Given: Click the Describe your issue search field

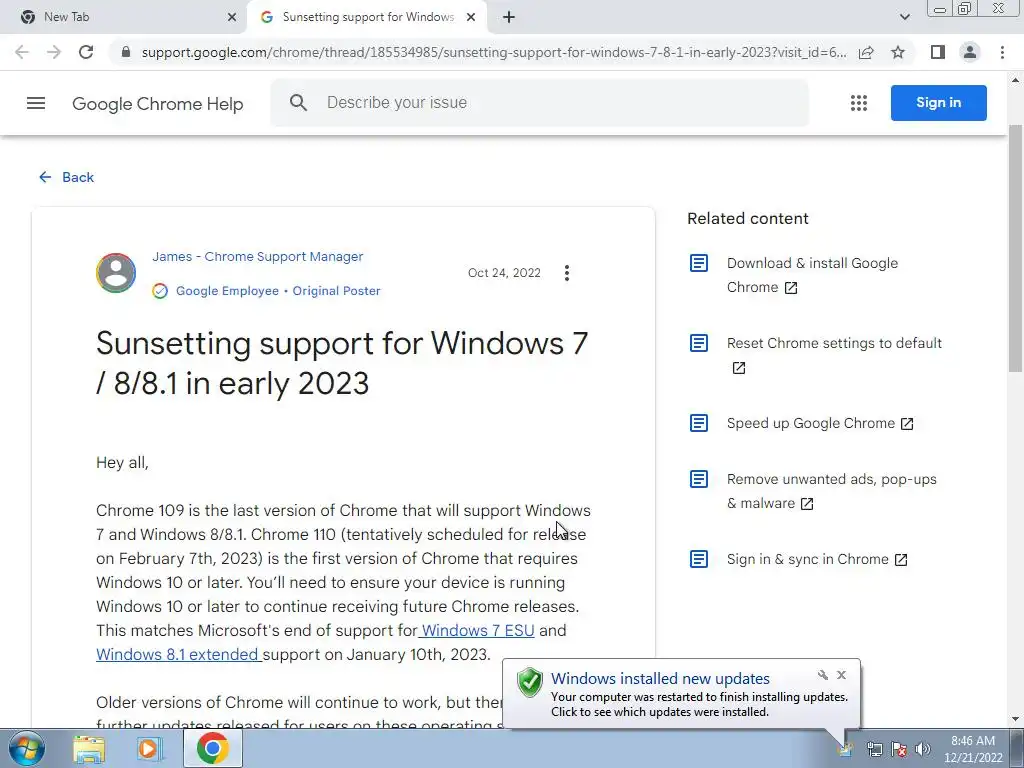Looking at the screenshot, I should tap(539, 103).
